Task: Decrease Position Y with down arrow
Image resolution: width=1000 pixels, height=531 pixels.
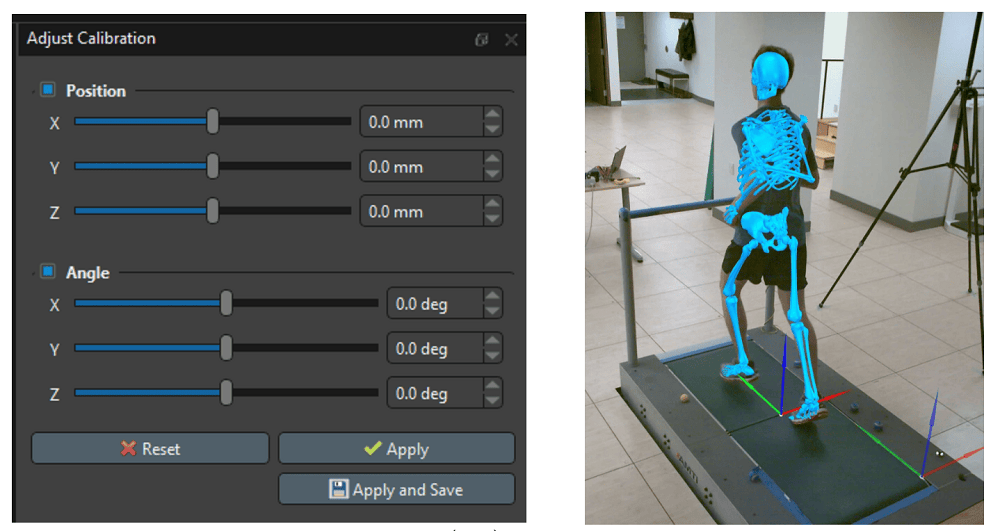Action: [492, 173]
